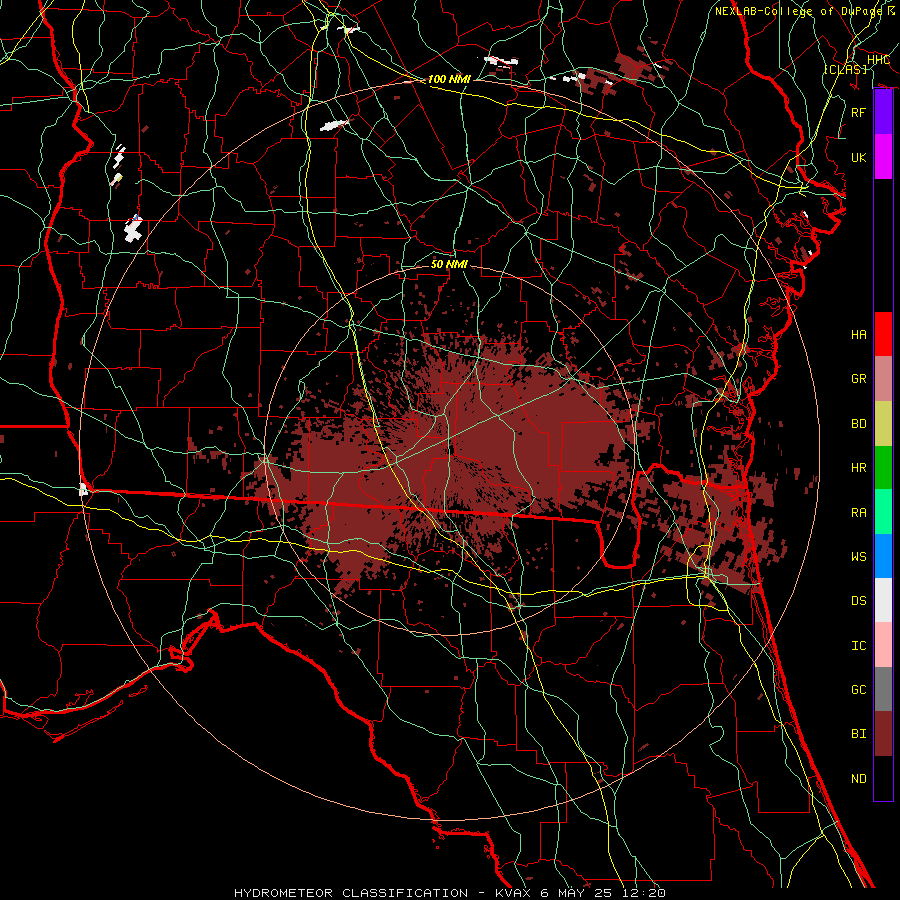The image size is (900, 900).
Task: Click the WS legend label
Action: coord(858,556)
